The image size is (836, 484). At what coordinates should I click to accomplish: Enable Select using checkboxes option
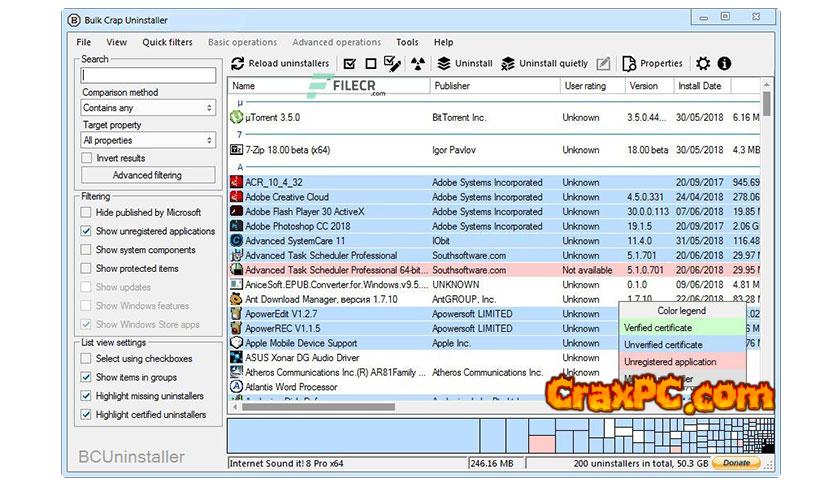87,359
